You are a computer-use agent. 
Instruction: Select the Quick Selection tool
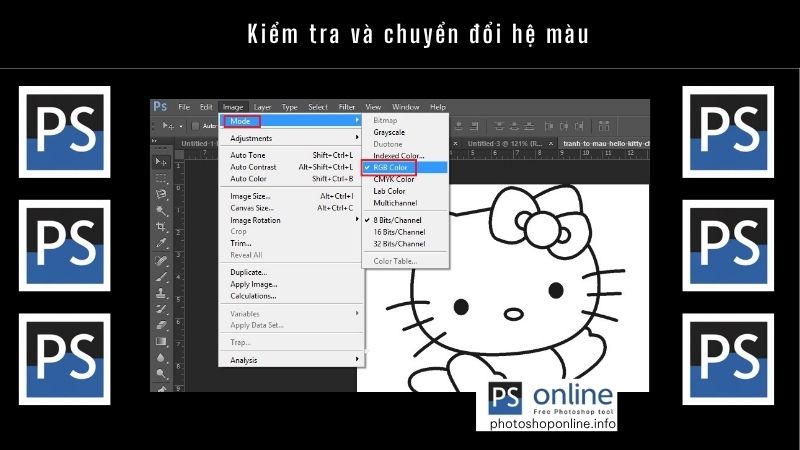[161, 210]
